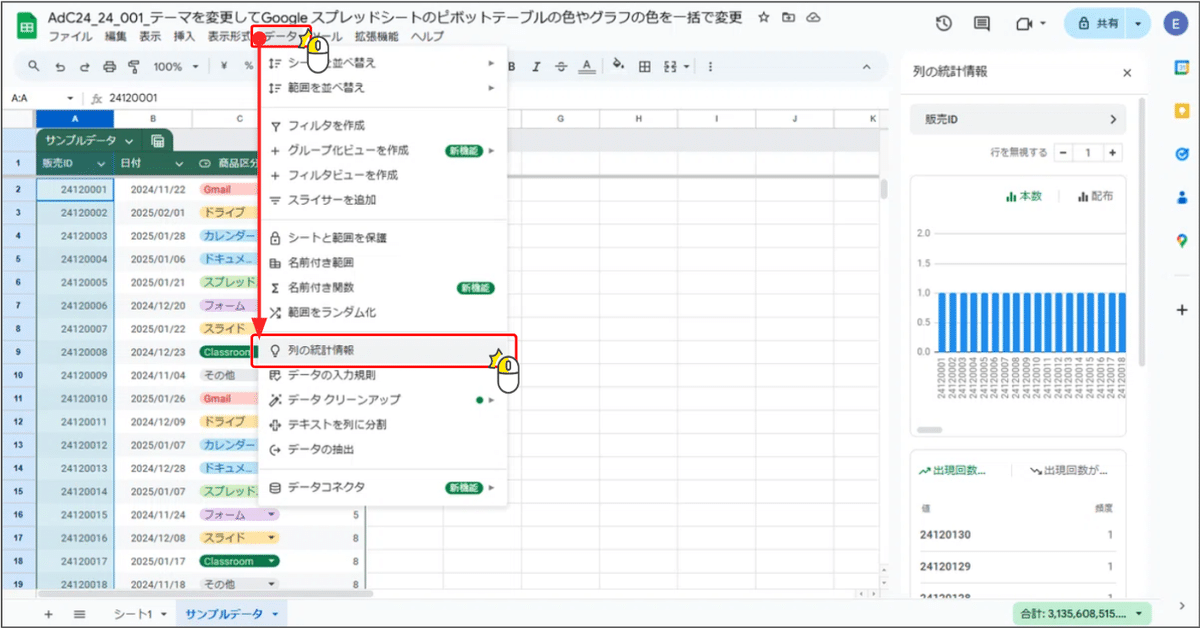Close the 列の統計情報 panel

coord(1127,73)
